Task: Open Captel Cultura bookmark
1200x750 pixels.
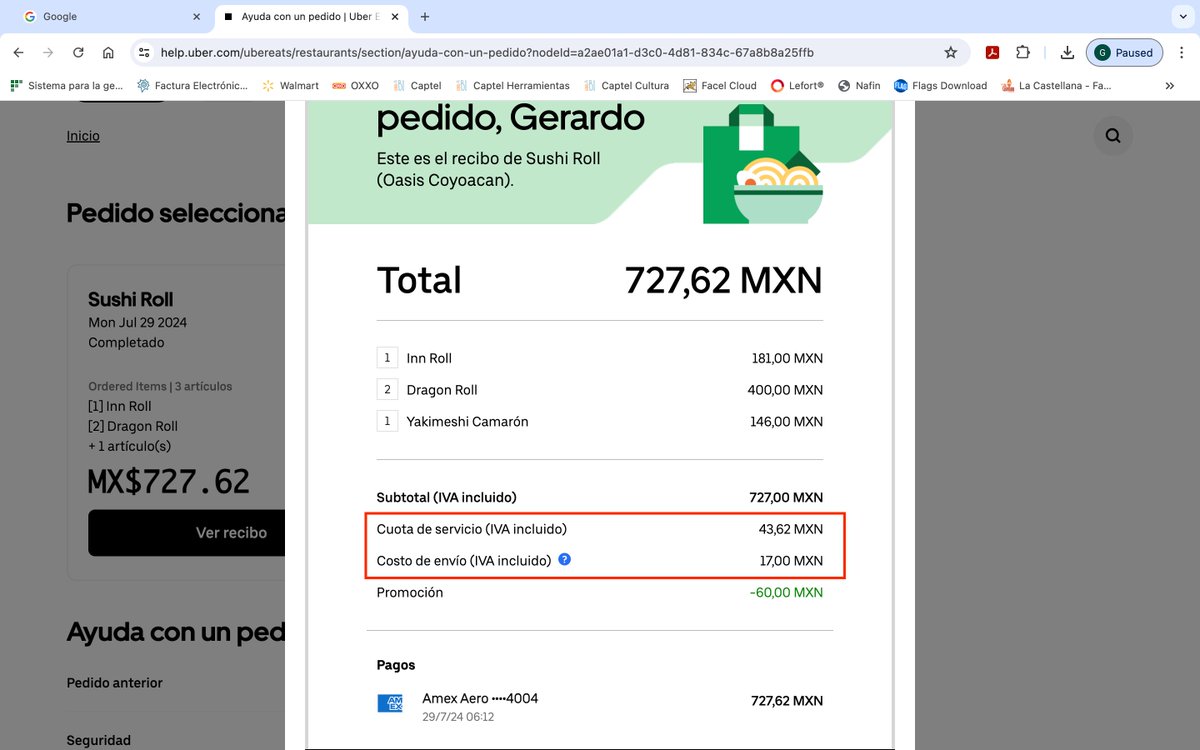Action: pos(626,86)
